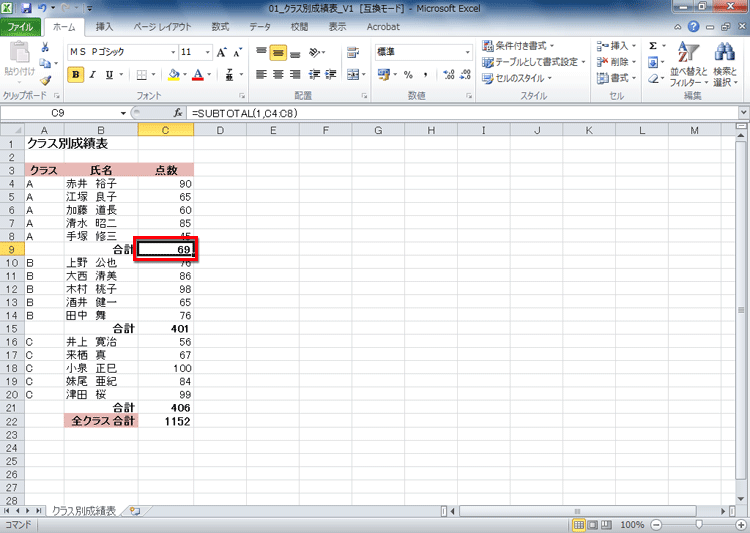Click the Borders icon
750x533 pixels.
coord(142,75)
